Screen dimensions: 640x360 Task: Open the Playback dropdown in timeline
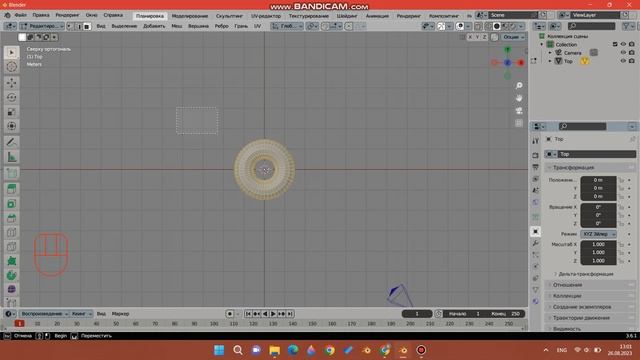click(44, 314)
